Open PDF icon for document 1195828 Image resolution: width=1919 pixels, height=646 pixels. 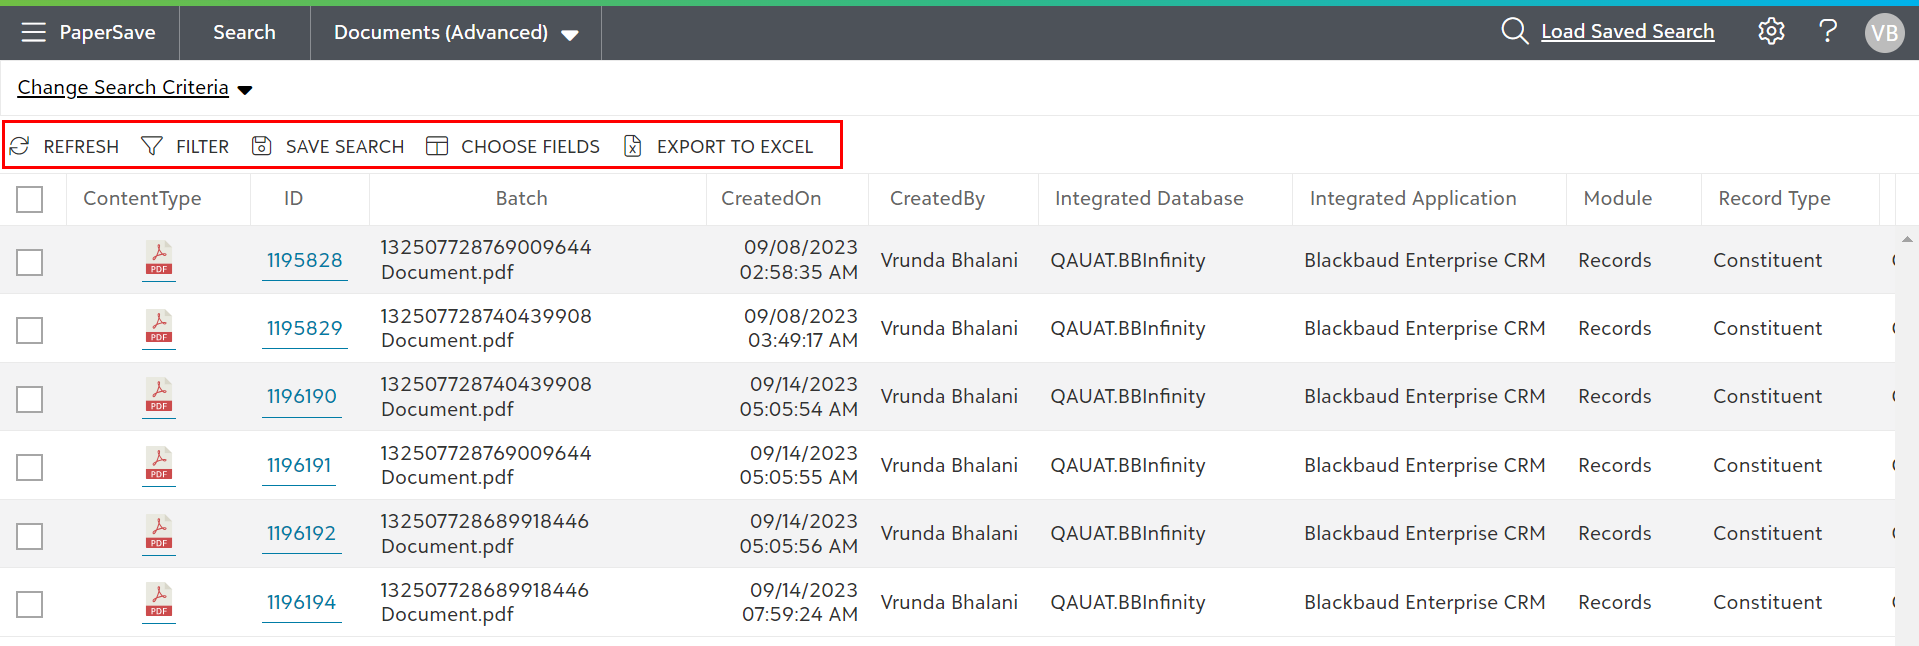click(x=159, y=260)
